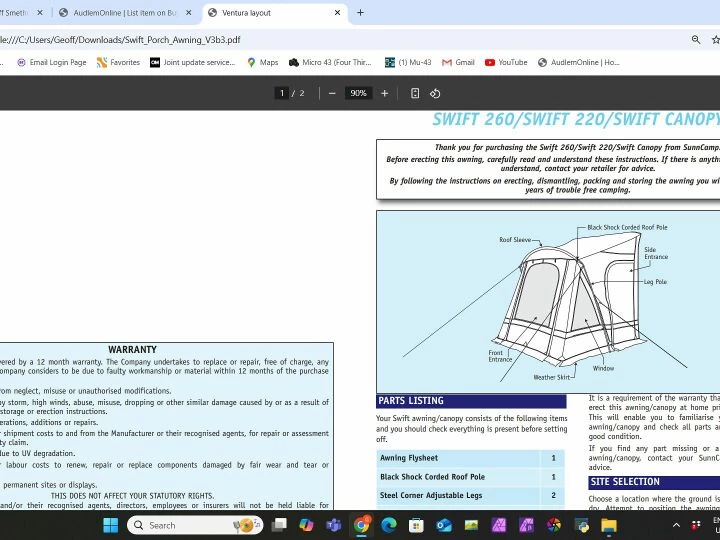This screenshot has height=540, width=720.
Task: Open the AudlemOnline | Ho... bookmark
Action: click(x=579, y=62)
